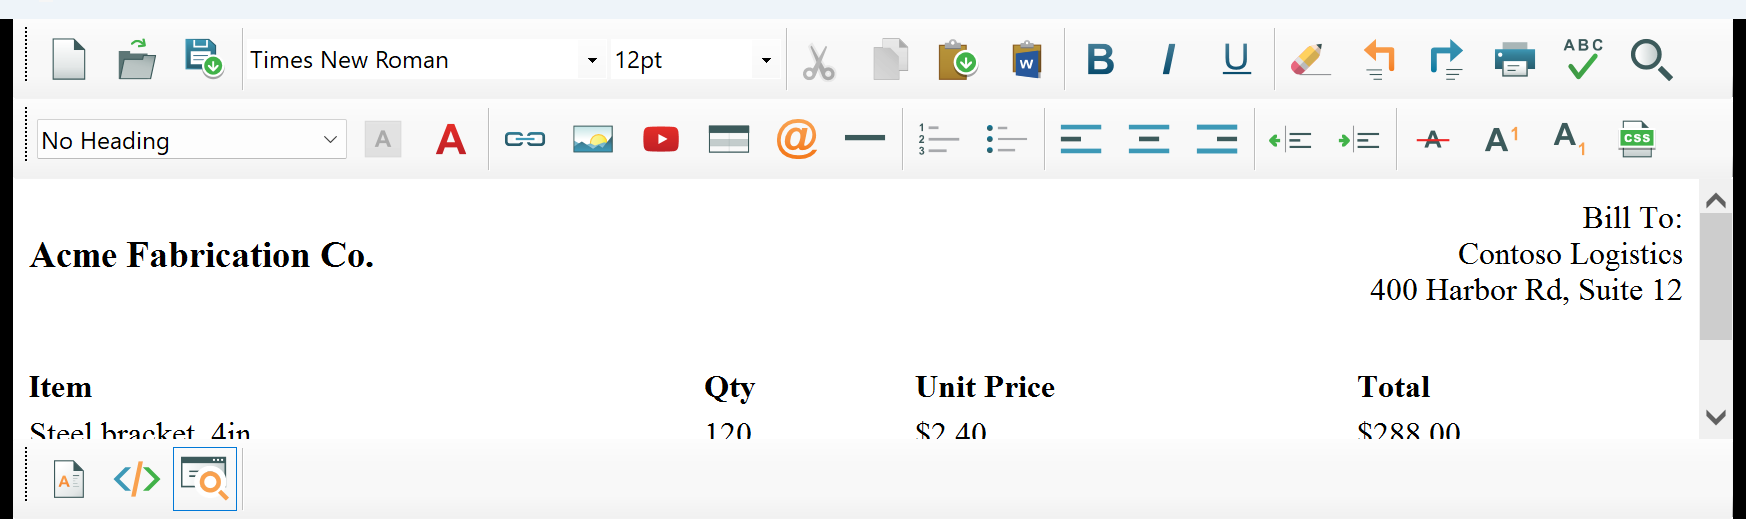Insert a horizontal line
1746x519 pixels.
click(x=865, y=139)
